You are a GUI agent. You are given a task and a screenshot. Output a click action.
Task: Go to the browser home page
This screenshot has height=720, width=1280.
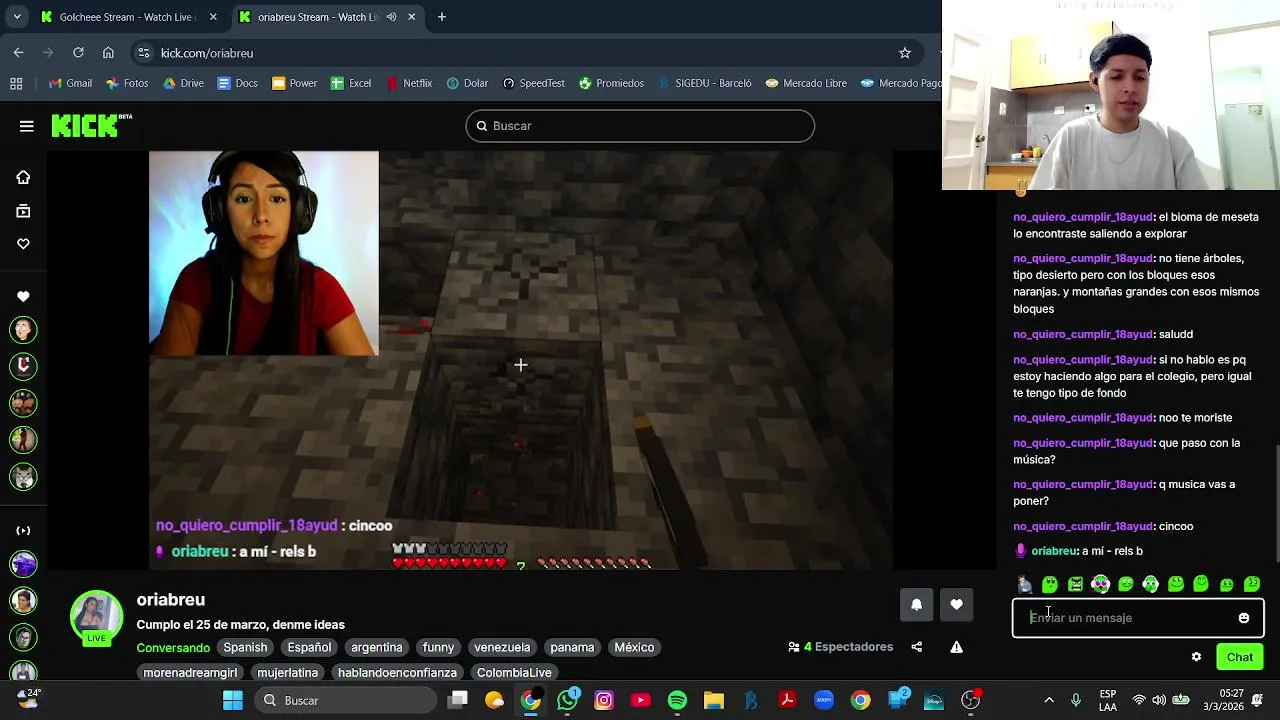(x=108, y=53)
